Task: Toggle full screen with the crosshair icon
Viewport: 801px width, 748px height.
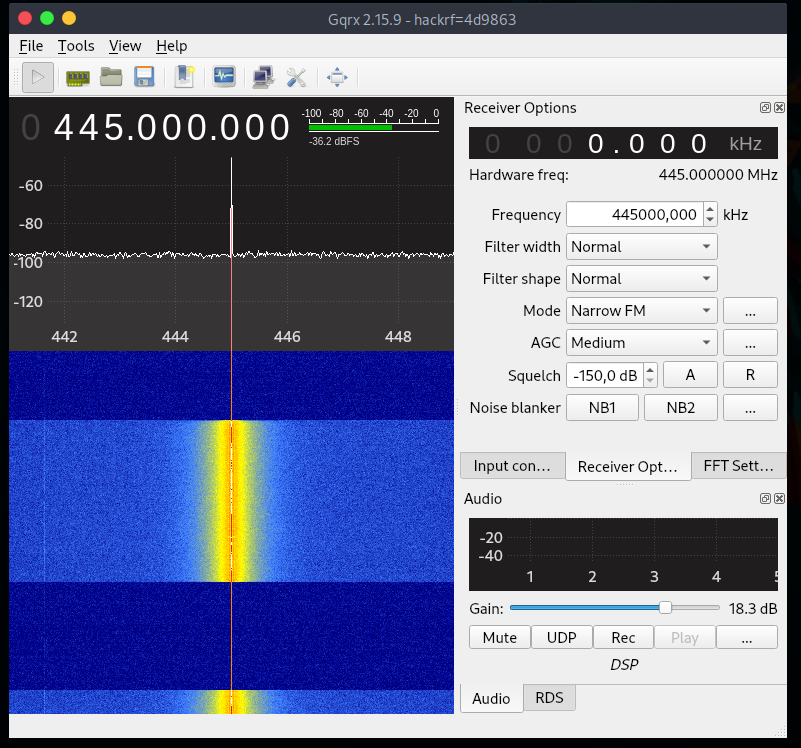Action: 336,77
